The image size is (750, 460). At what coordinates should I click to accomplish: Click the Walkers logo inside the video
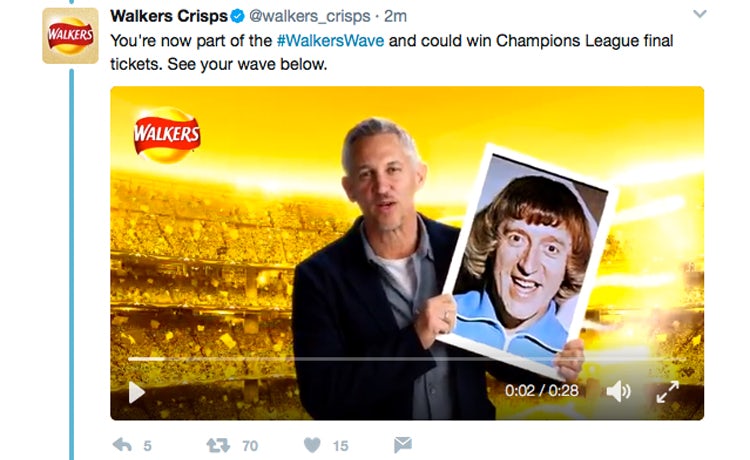pos(167,135)
